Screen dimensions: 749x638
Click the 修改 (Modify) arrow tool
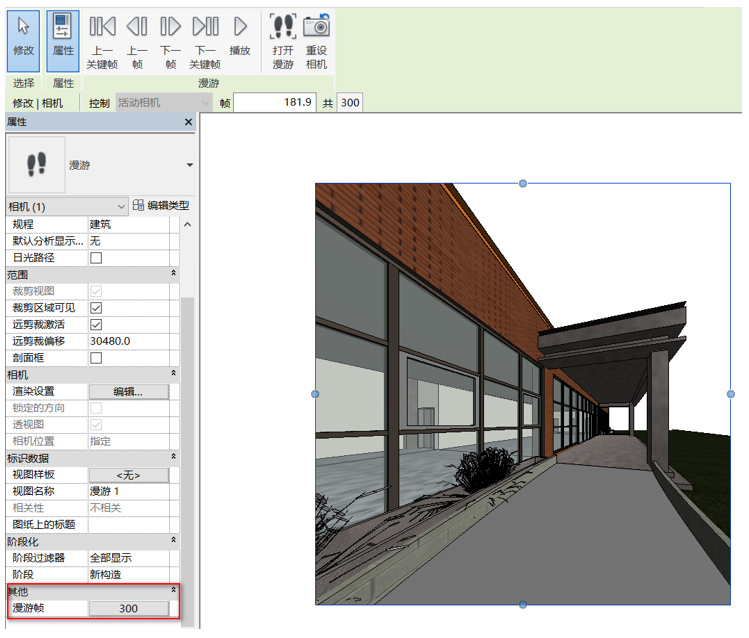[x=23, y=36]
